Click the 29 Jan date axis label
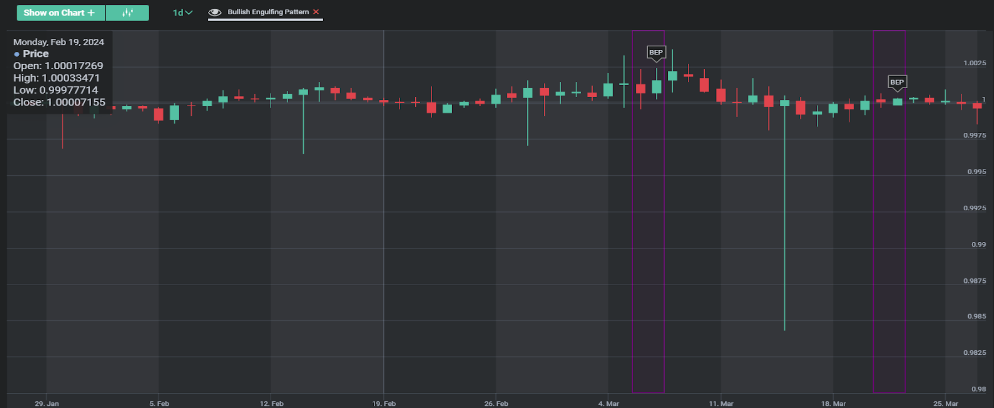Viewport: 994px width, 408px height. [x=46, y=403]
